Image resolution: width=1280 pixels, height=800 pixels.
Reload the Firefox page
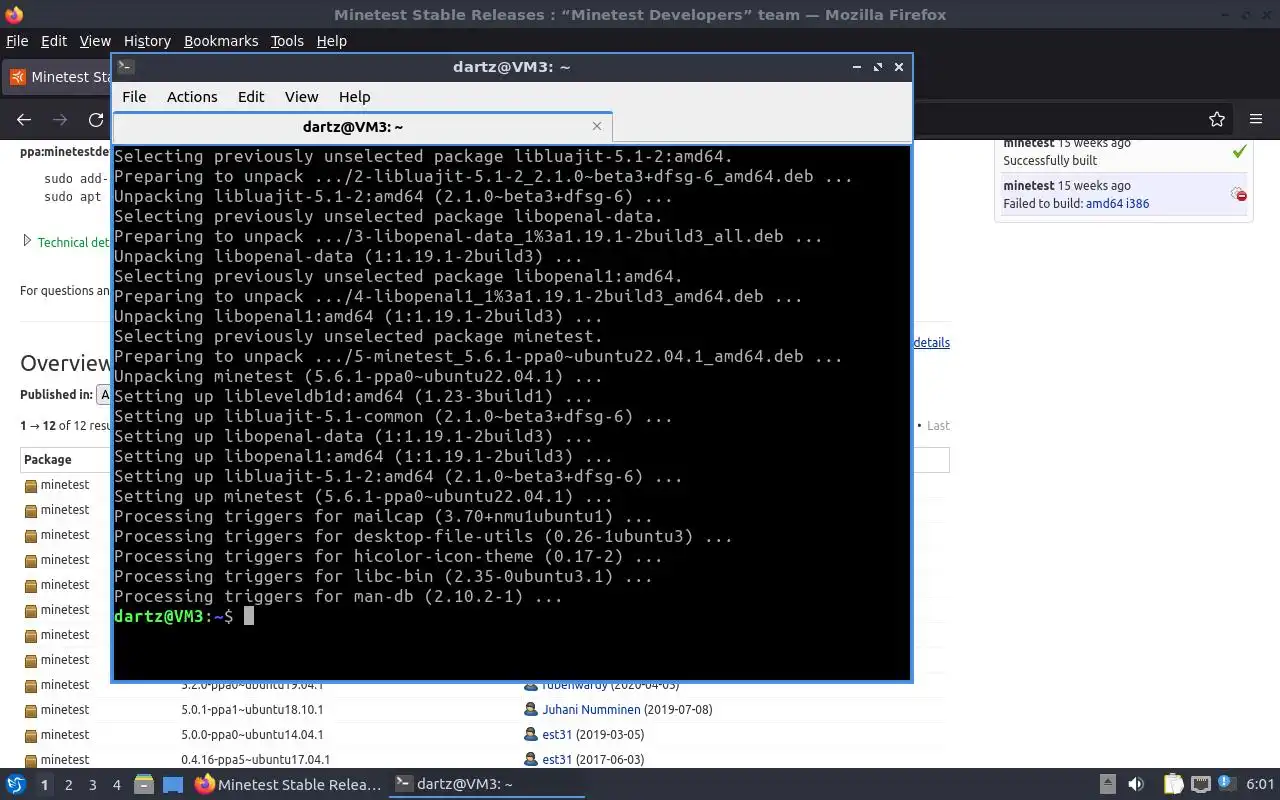point(96,119)
